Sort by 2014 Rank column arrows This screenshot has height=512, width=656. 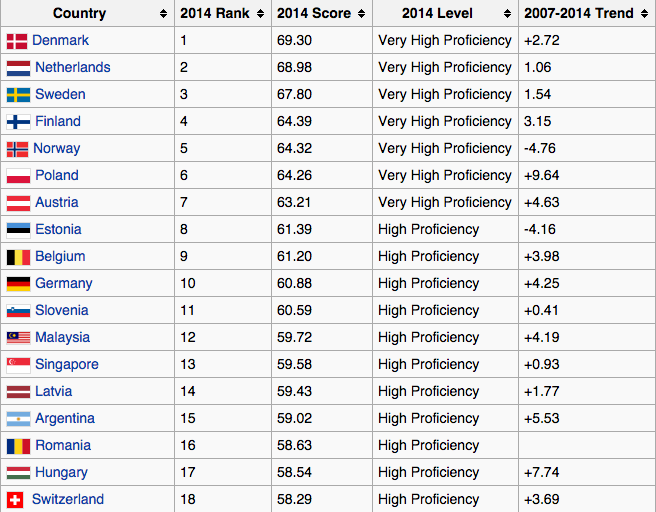259,14
